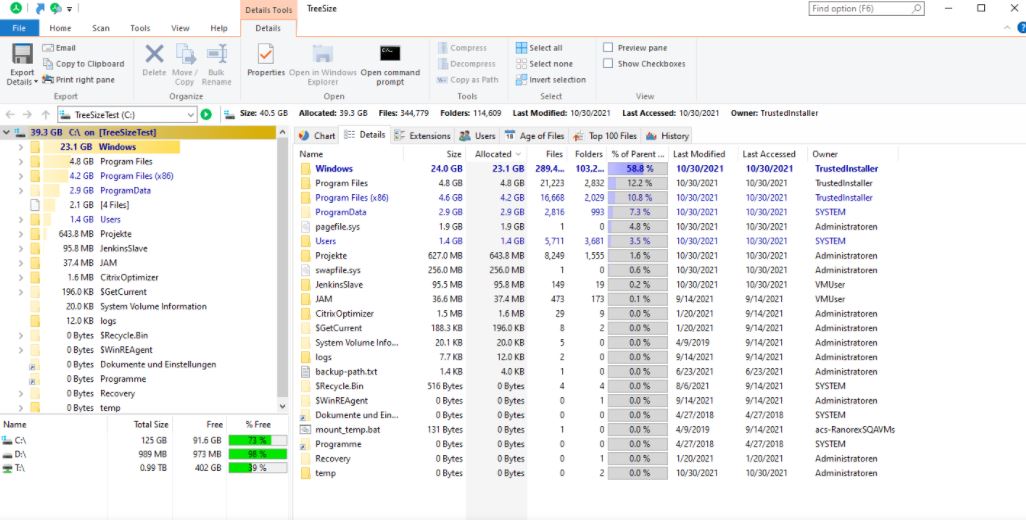This screenshot has height=520, width=1026.
Task: Open command prompt from ribbon
Action: pos(390,65)
